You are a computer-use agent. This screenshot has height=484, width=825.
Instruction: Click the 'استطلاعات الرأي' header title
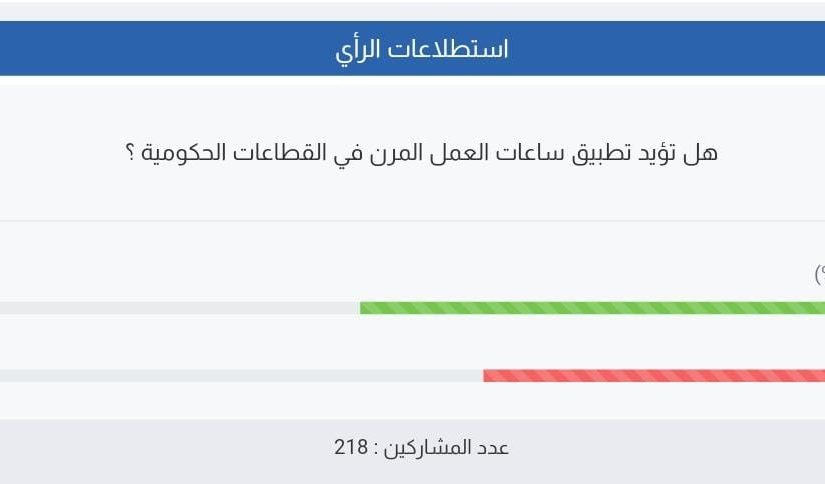[x=422, y=50]
